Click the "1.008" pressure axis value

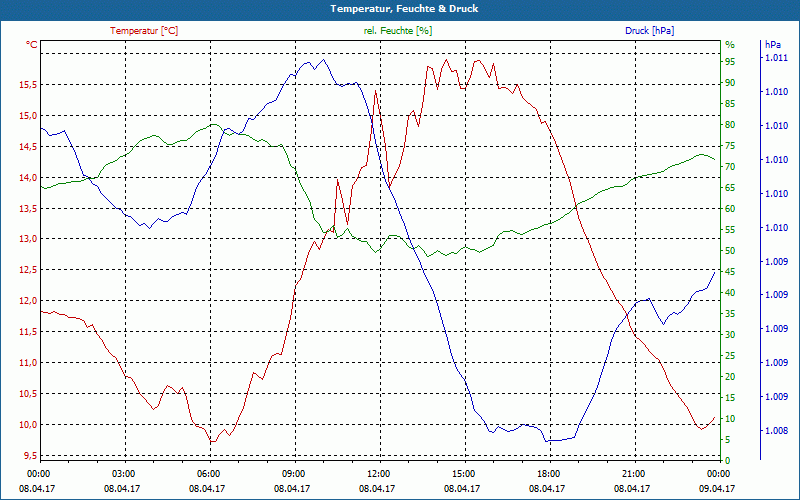click(776, 431)
